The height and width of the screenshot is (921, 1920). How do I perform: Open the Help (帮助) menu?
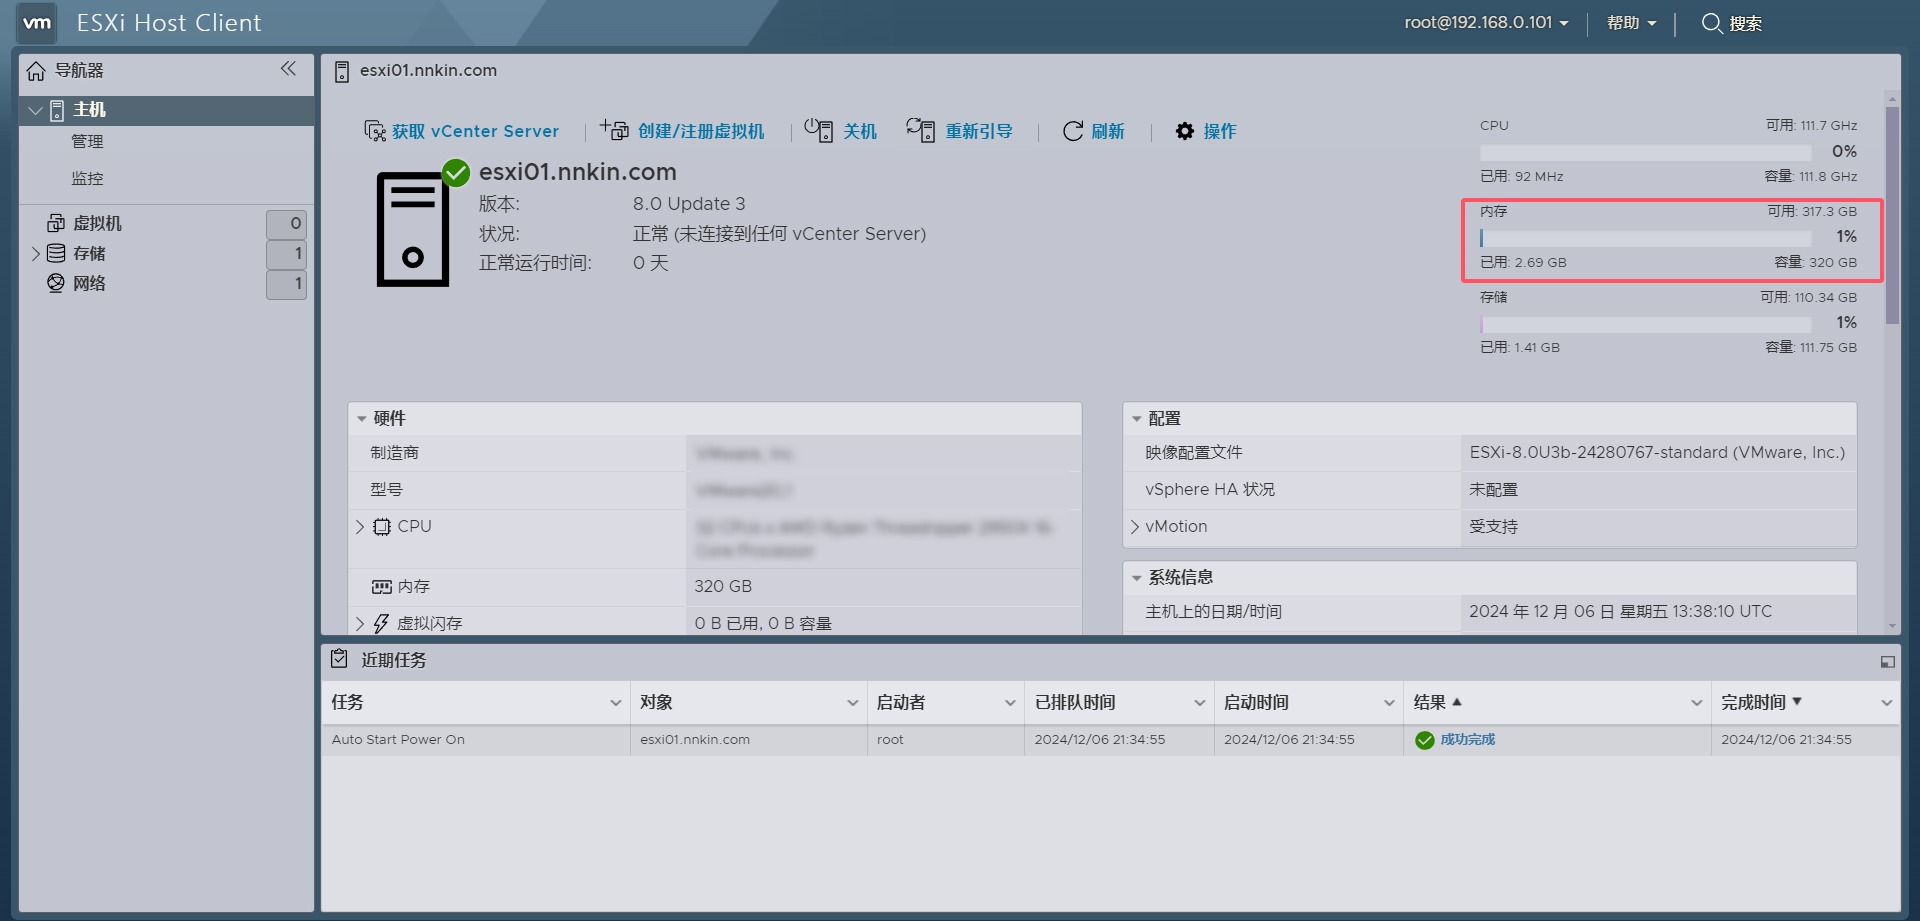point(1631,23)
